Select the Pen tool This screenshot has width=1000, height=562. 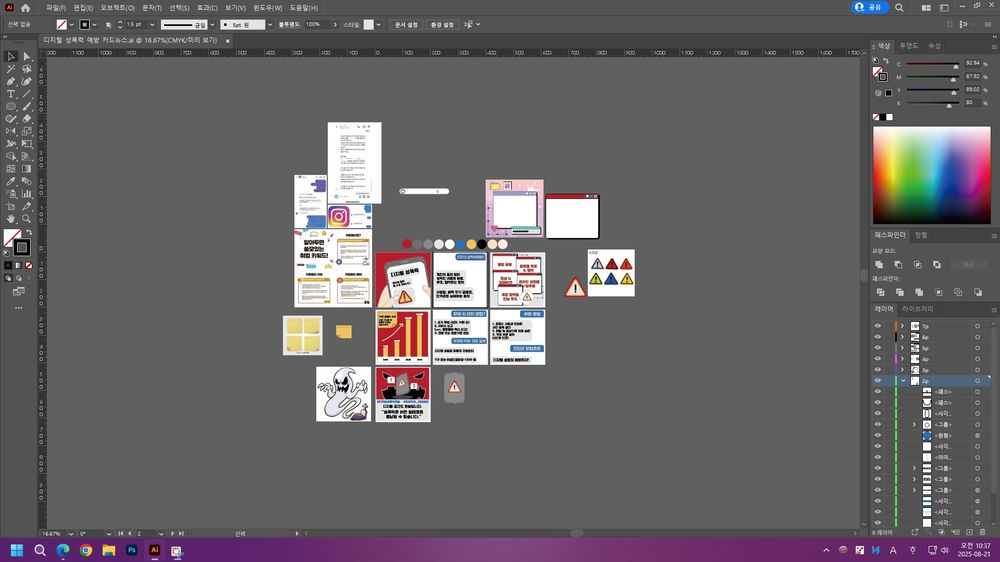(x=11, y=82)
